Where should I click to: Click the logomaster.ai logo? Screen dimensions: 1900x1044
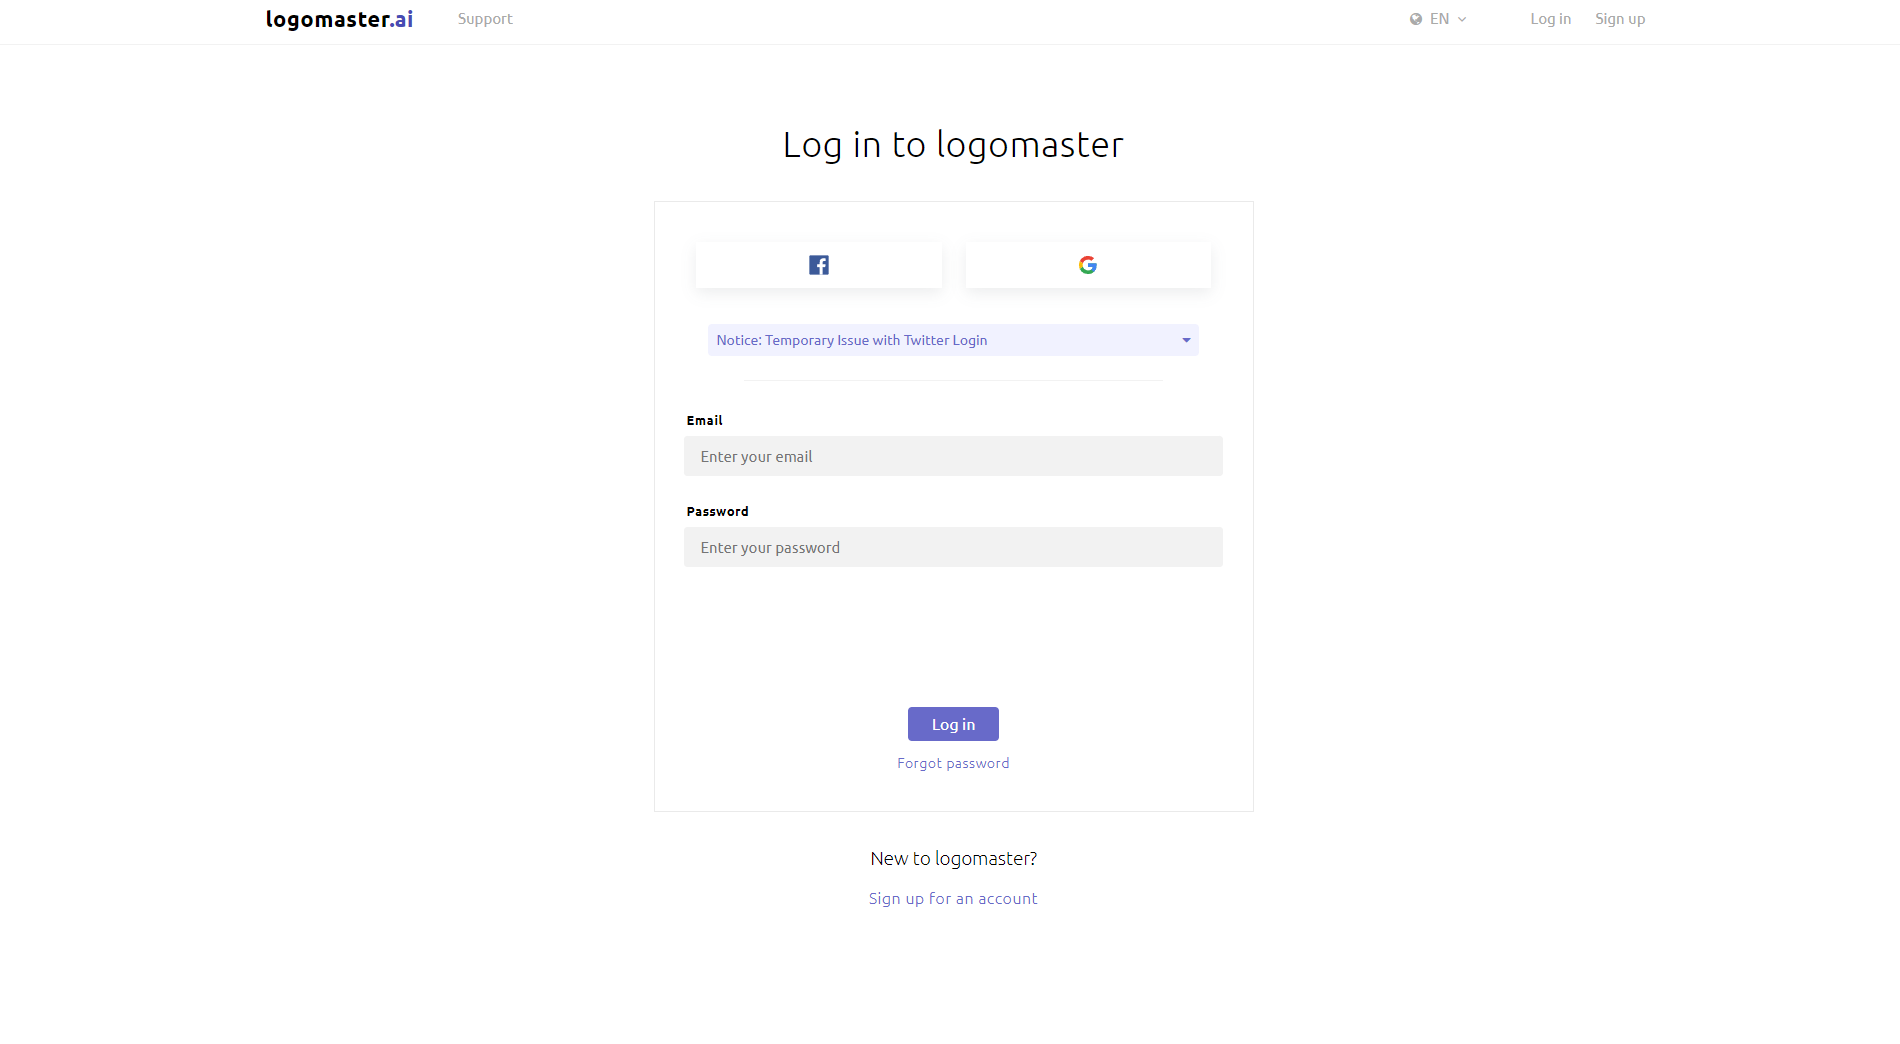pos(338,18)
